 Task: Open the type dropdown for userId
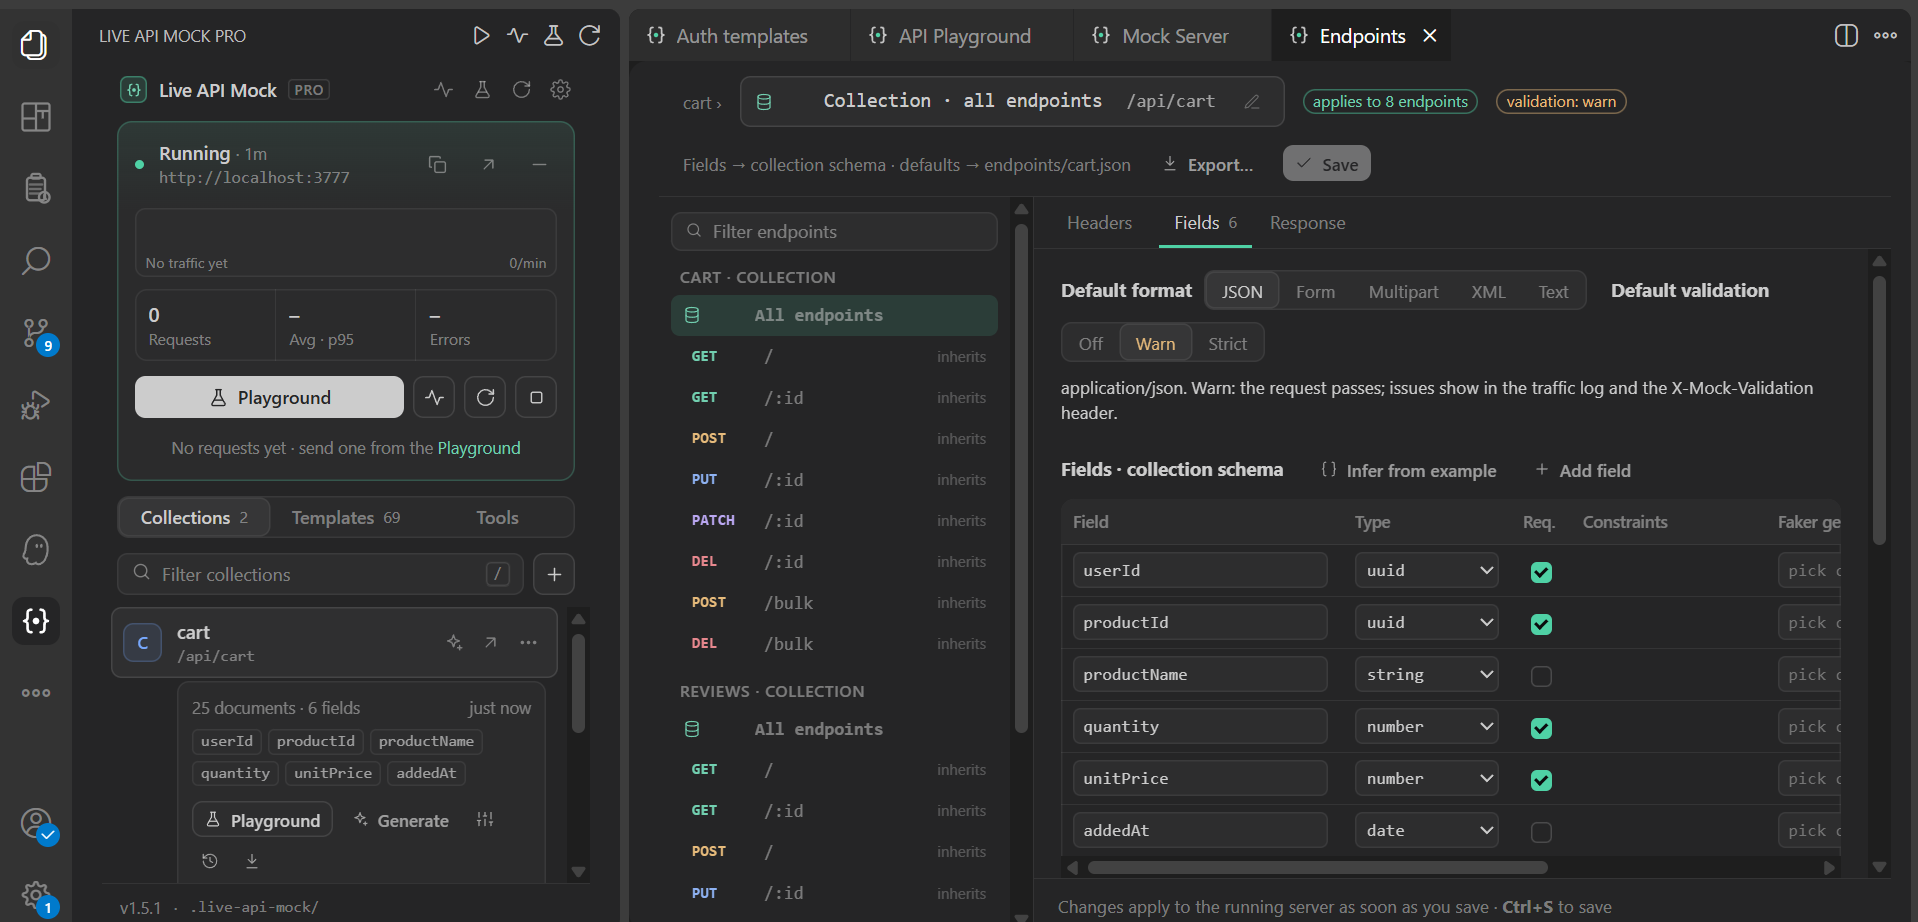1426,570
